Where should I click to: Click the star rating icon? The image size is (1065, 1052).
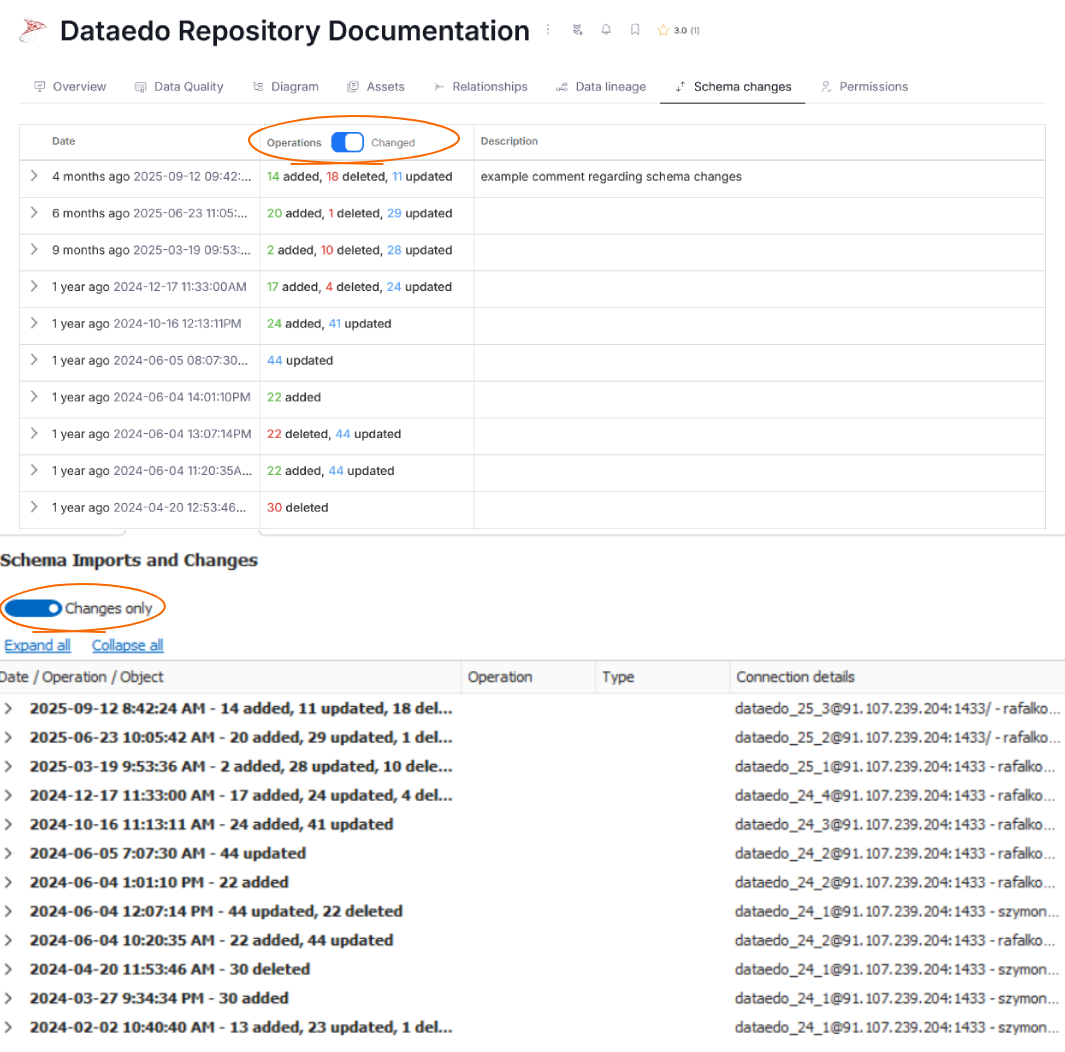coord(662,30)
